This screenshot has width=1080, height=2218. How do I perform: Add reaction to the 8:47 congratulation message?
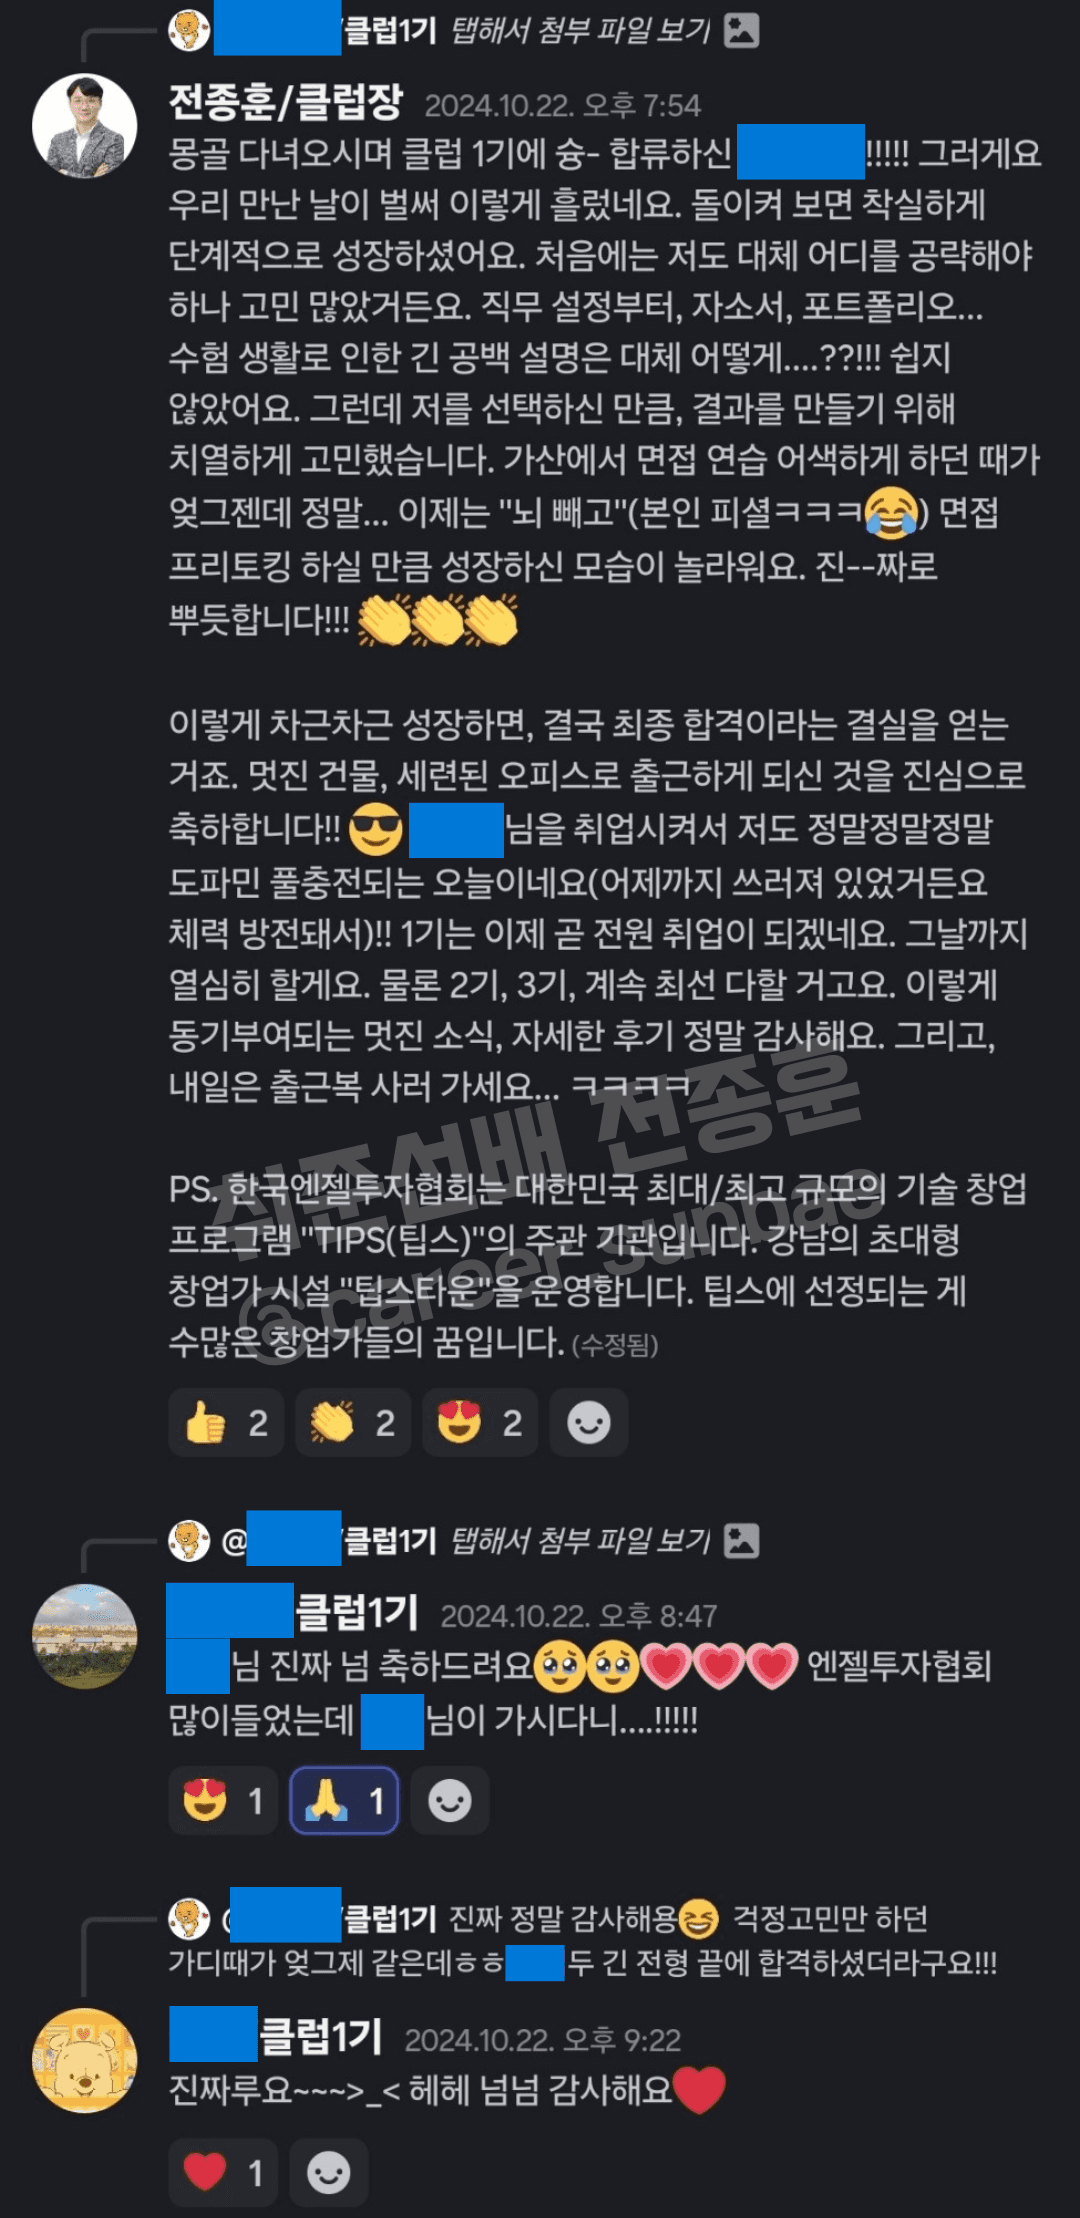(450, 1800)
